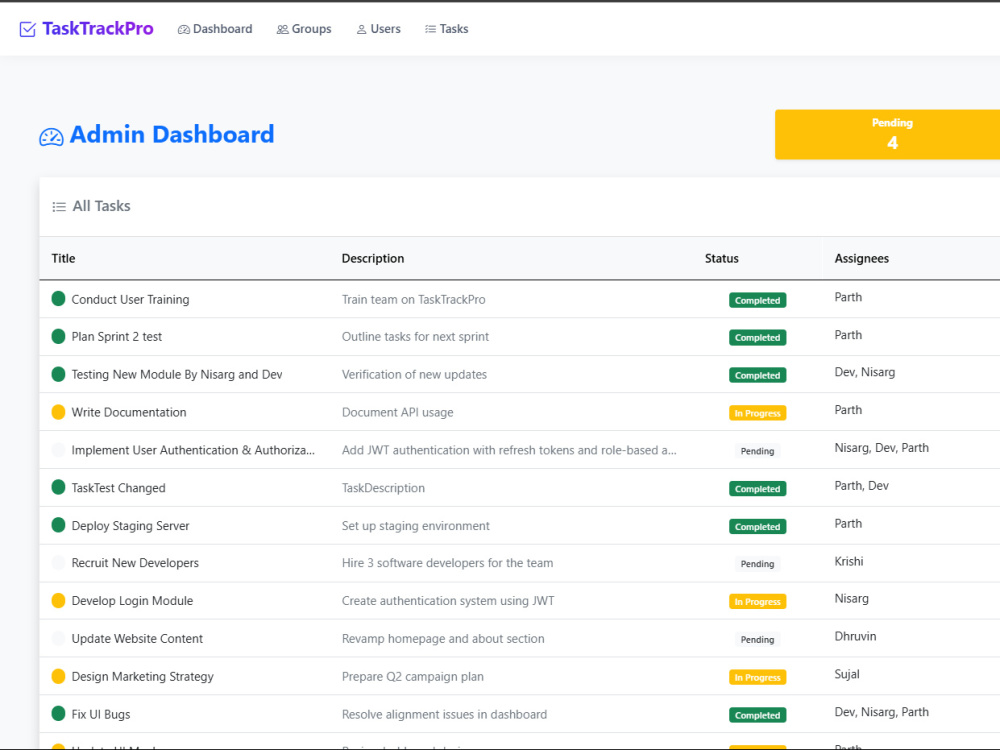Viewport: 1000px width, 750px height.
Task: Click yellow status dot for Write Documentation
Action: tap(58, 412)
